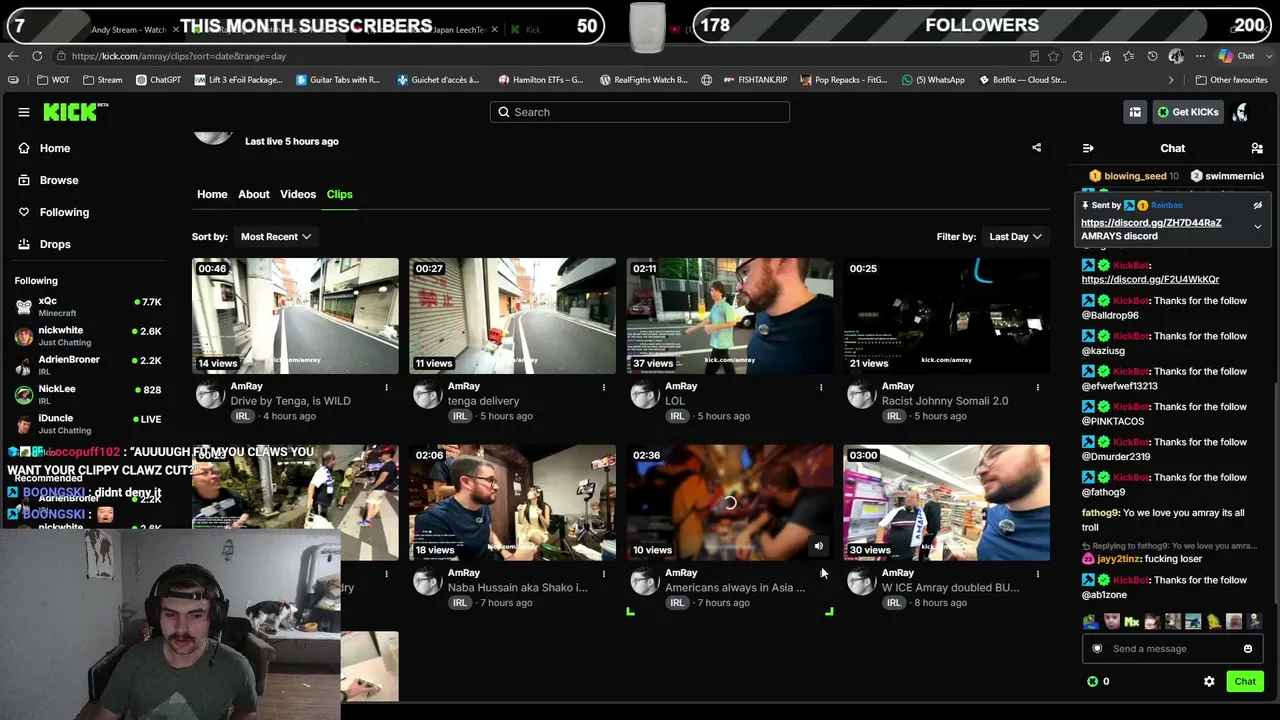Open the 'Drive by Tenga, is WILD' clip thumbnail
This screenshot has height=720, width=1280.
(295, 316)
